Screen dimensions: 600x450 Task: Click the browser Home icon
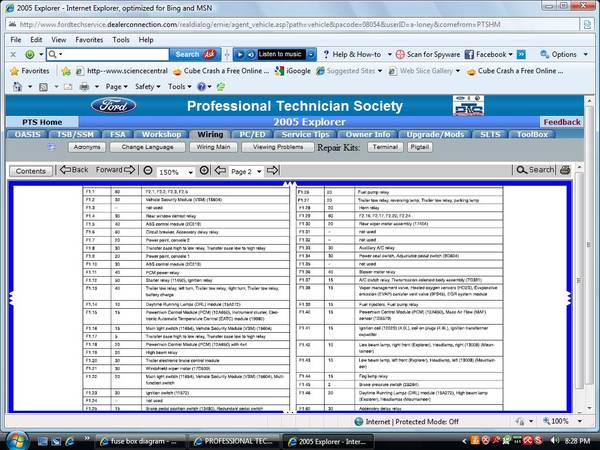[x=17, y=87]
